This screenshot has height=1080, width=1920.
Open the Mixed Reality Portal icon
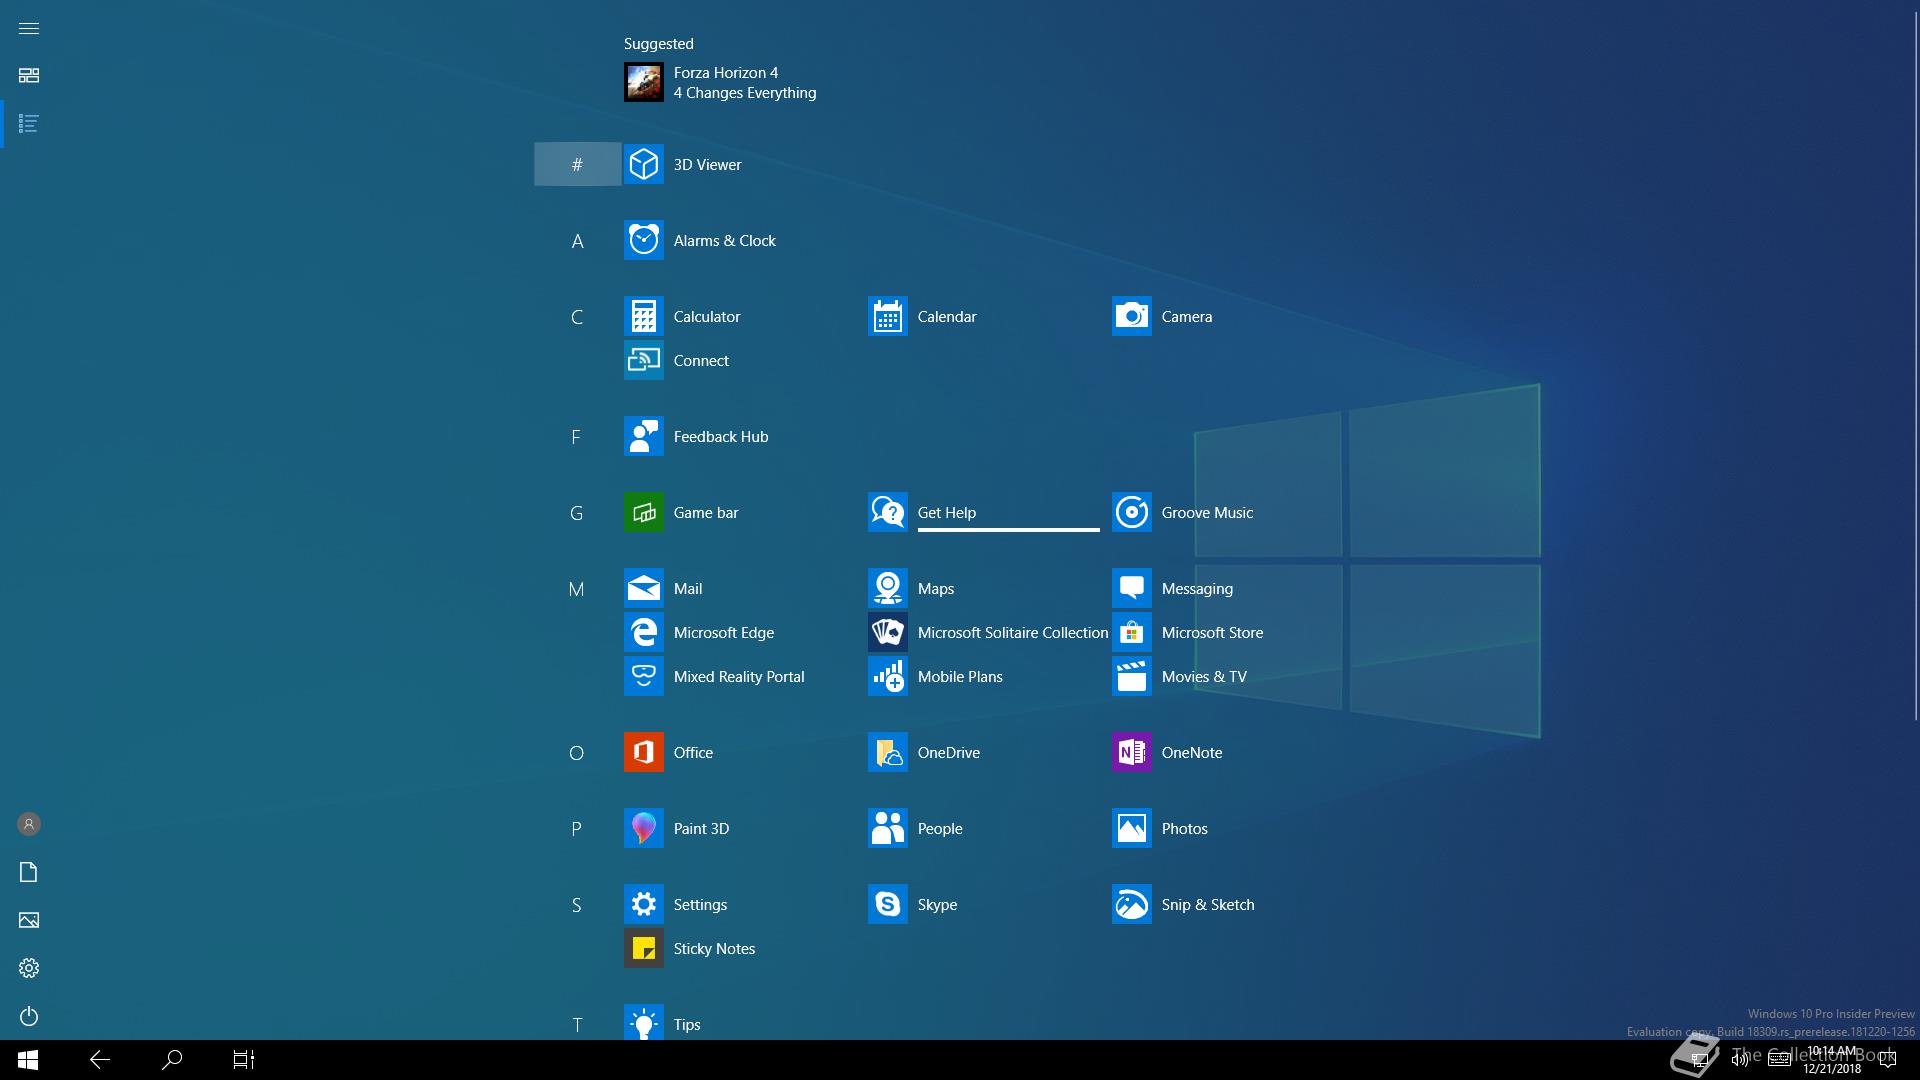643,676
